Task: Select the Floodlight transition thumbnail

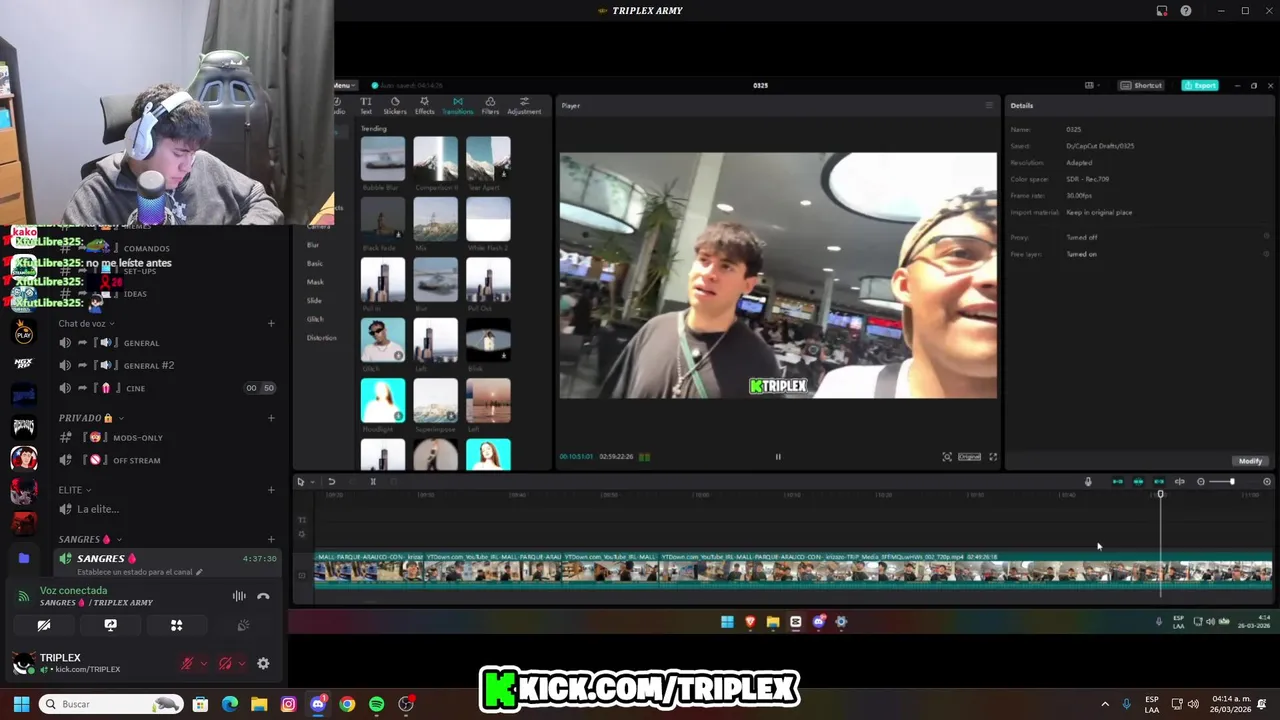Action: tap(383, 401)
